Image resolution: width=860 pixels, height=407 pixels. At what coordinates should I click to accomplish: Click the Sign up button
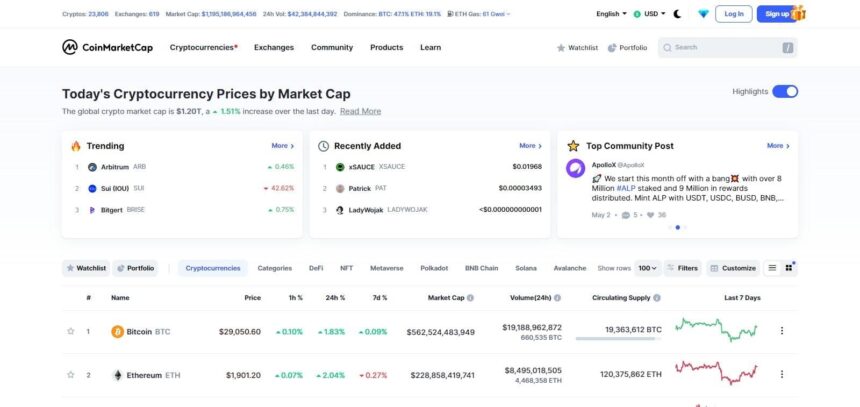777,14
